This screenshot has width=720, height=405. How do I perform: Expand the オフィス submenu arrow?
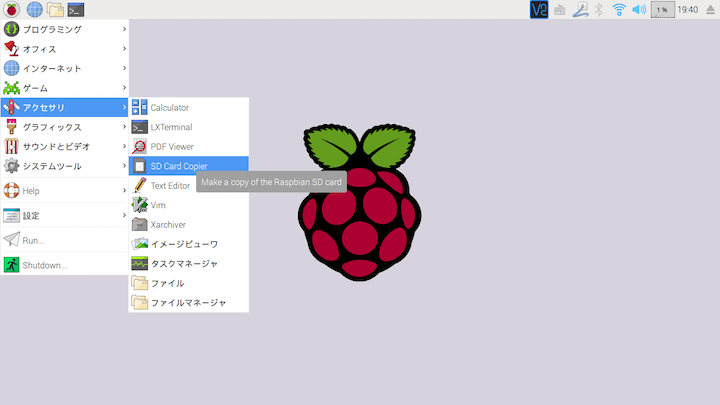tap(124, 49)
